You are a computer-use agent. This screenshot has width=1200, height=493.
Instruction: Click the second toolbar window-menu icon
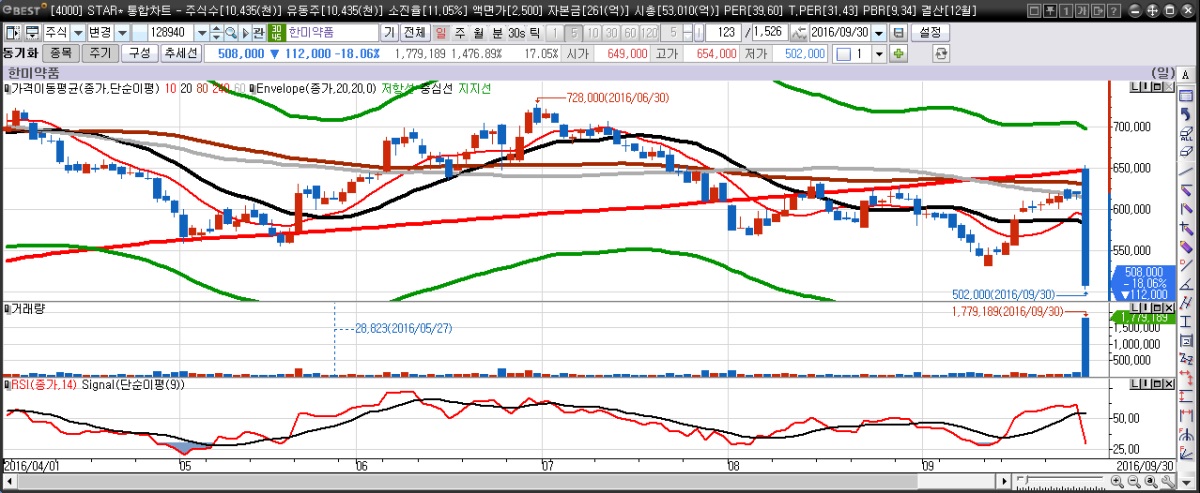pos(34,32)
